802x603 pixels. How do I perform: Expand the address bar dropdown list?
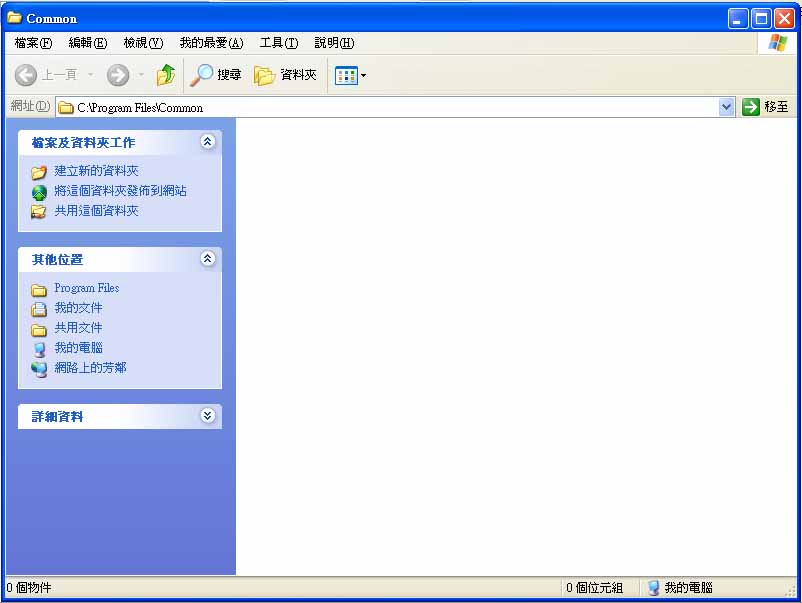pos(727,107)
